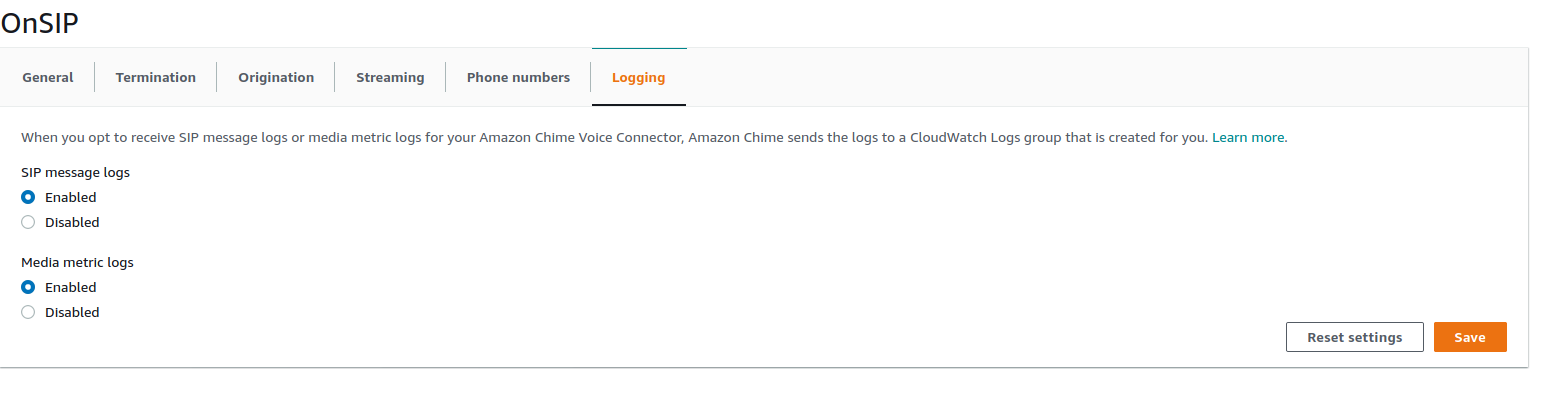Click the OnSIP page title

click(40, 22)
